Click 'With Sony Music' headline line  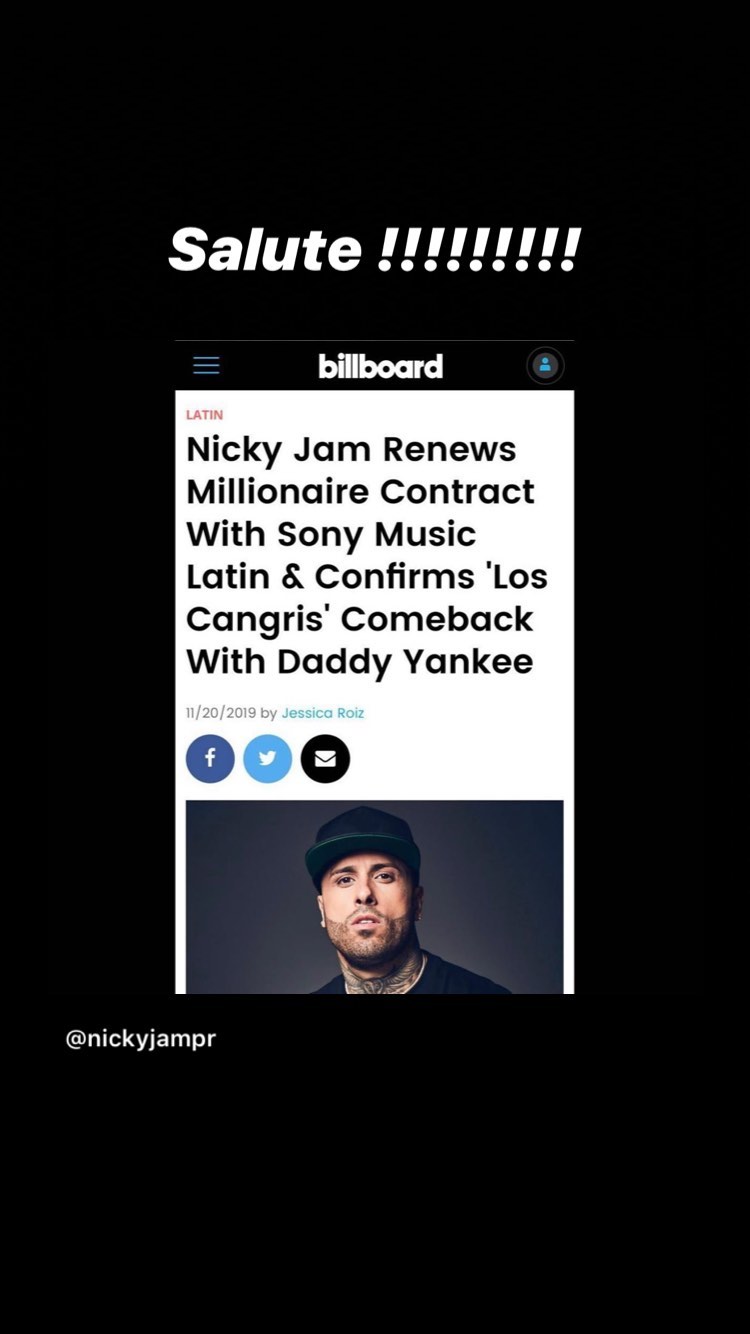pyautogui.click(x=331, y=534)
